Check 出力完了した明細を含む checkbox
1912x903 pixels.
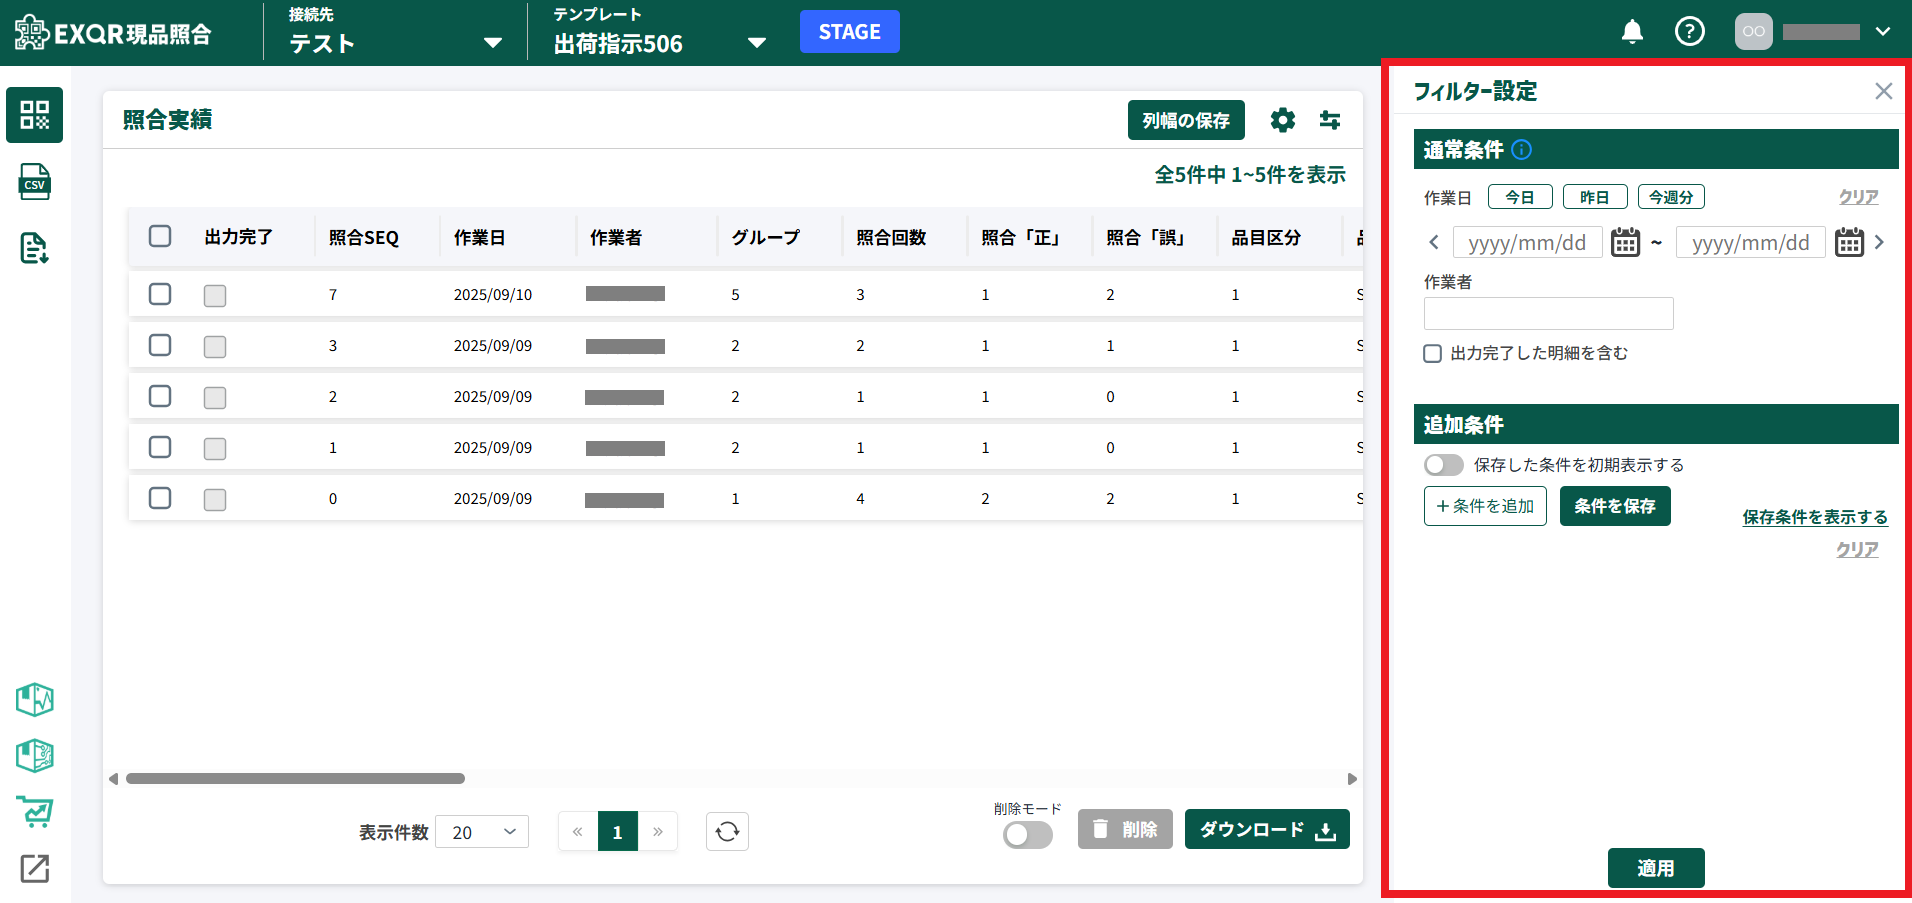tap(1433, 354)
